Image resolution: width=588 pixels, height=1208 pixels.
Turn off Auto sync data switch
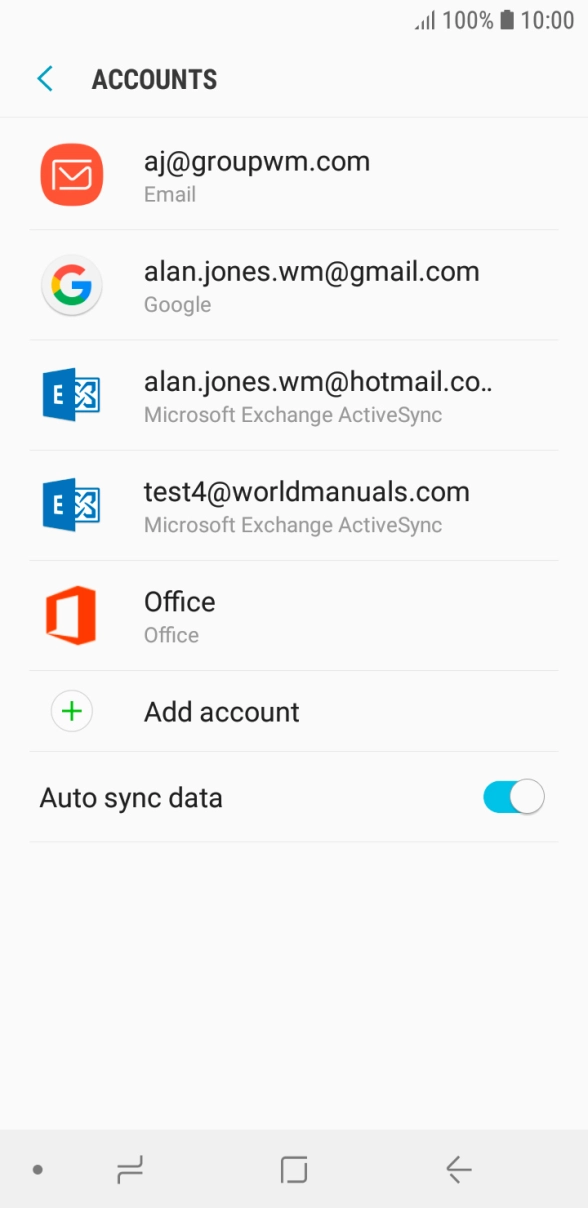pyautogui.click(x=514, y=797)
